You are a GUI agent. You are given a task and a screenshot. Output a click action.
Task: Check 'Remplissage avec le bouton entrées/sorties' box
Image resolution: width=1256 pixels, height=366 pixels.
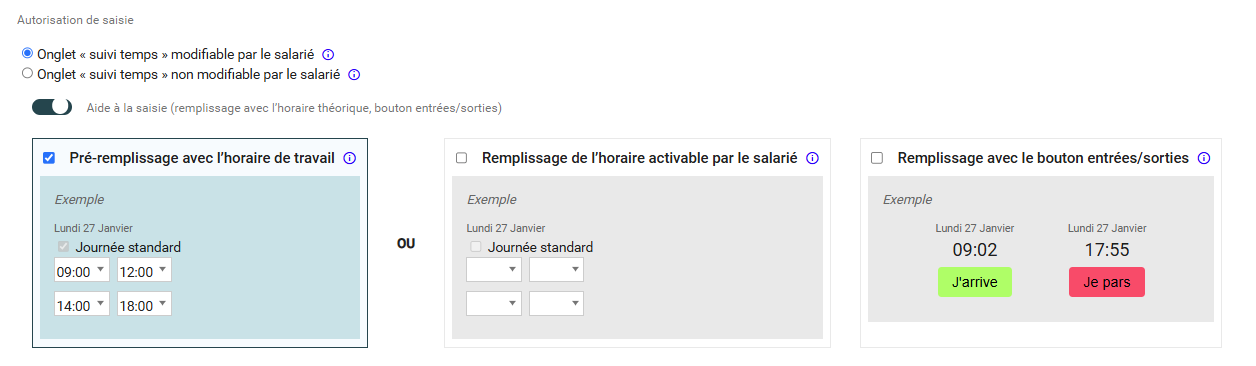(x=877, y=158)
